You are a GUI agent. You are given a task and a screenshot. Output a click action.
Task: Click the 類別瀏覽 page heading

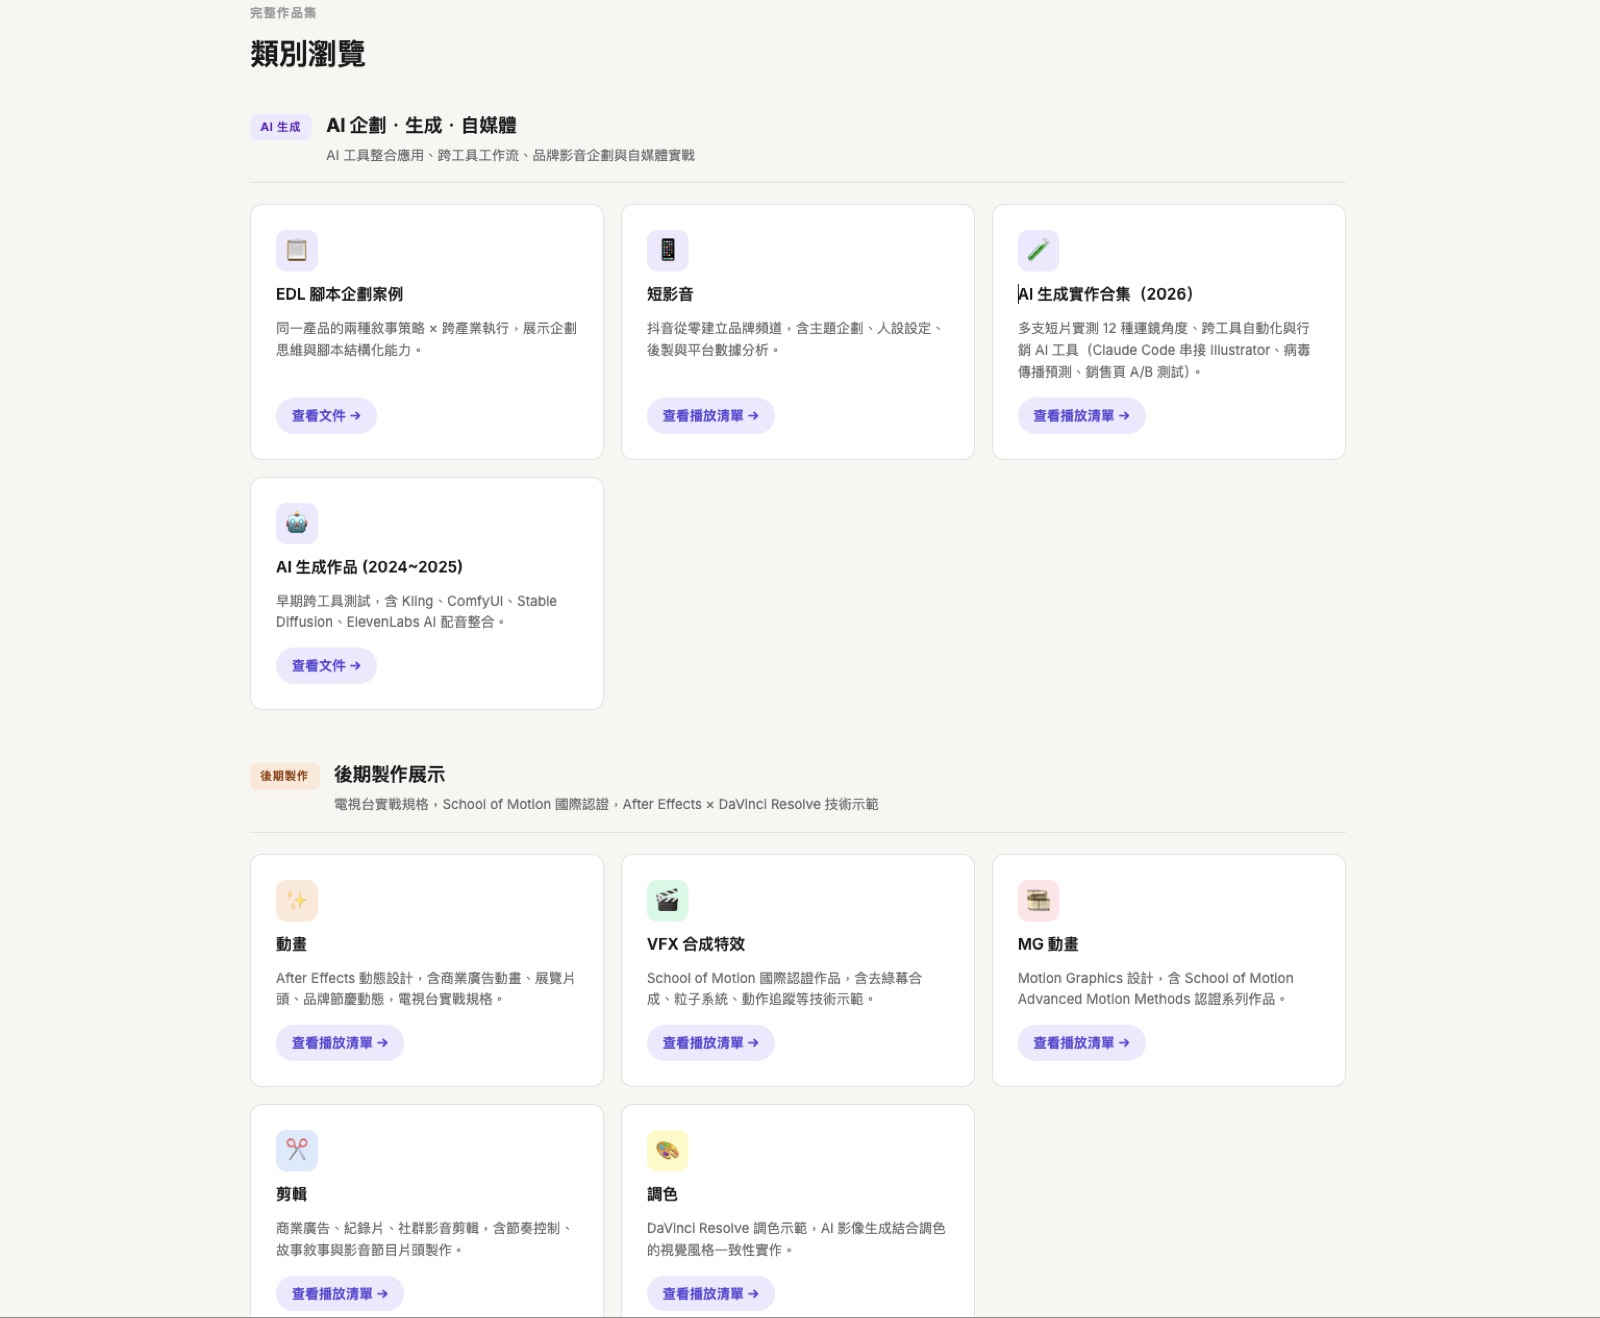[x=308, y=54]
